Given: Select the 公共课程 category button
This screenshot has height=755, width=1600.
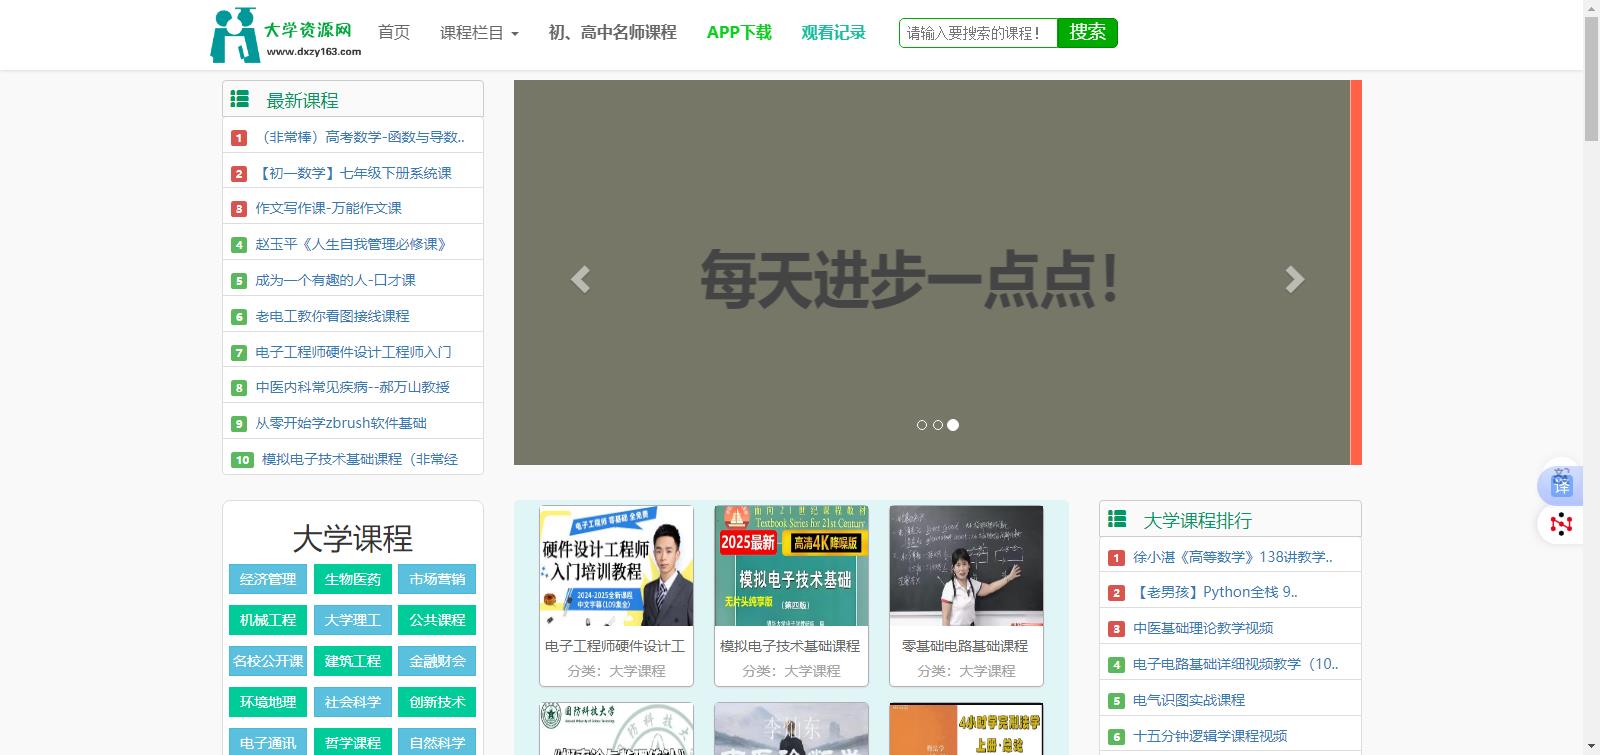Looking at the screenshot, I should point(437,620).
